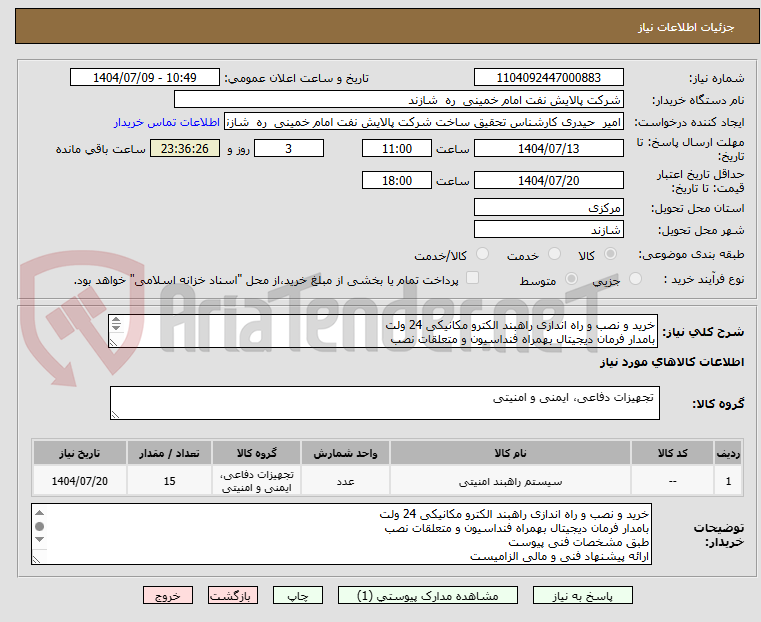Click the scrollbar thumb in توضیحات خریدار box
Screen dimensions: 761x622
coord(40,526)
